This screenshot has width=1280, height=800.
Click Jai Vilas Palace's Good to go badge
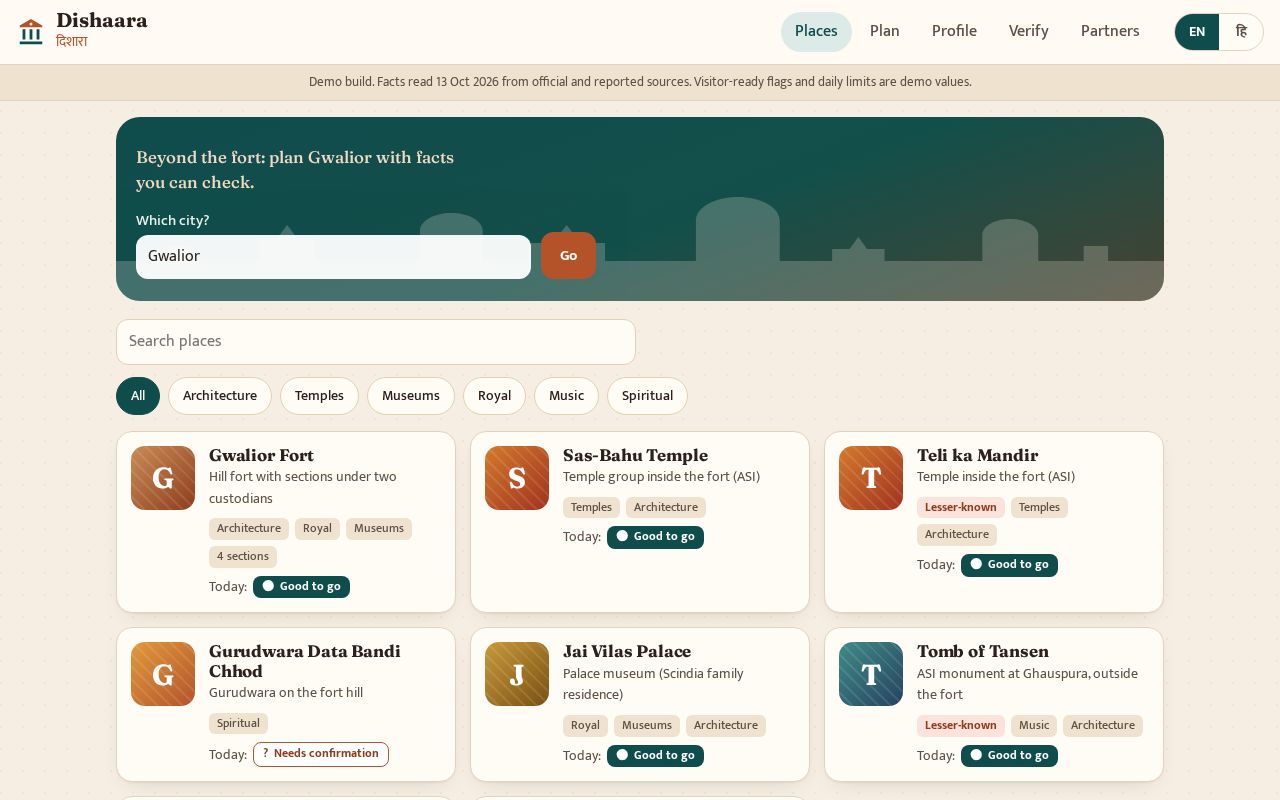coord(655,756)
